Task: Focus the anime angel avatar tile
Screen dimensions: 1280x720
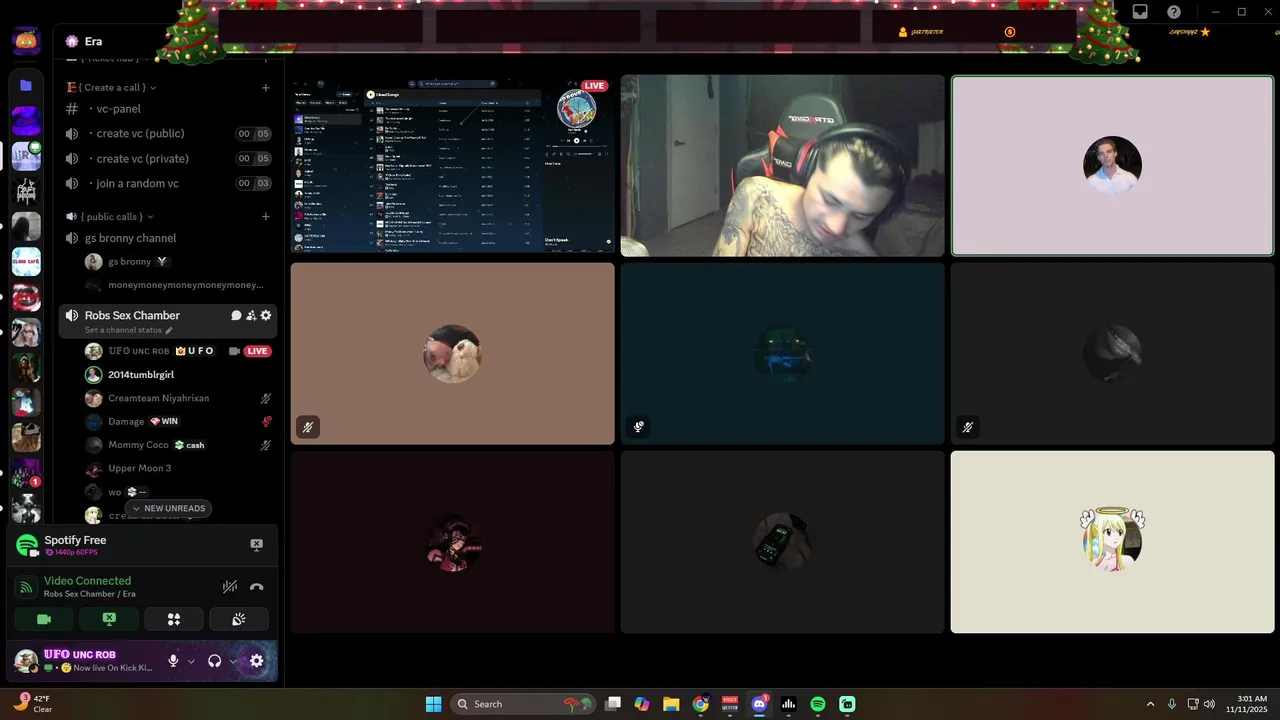Action: pos(1112,541)
